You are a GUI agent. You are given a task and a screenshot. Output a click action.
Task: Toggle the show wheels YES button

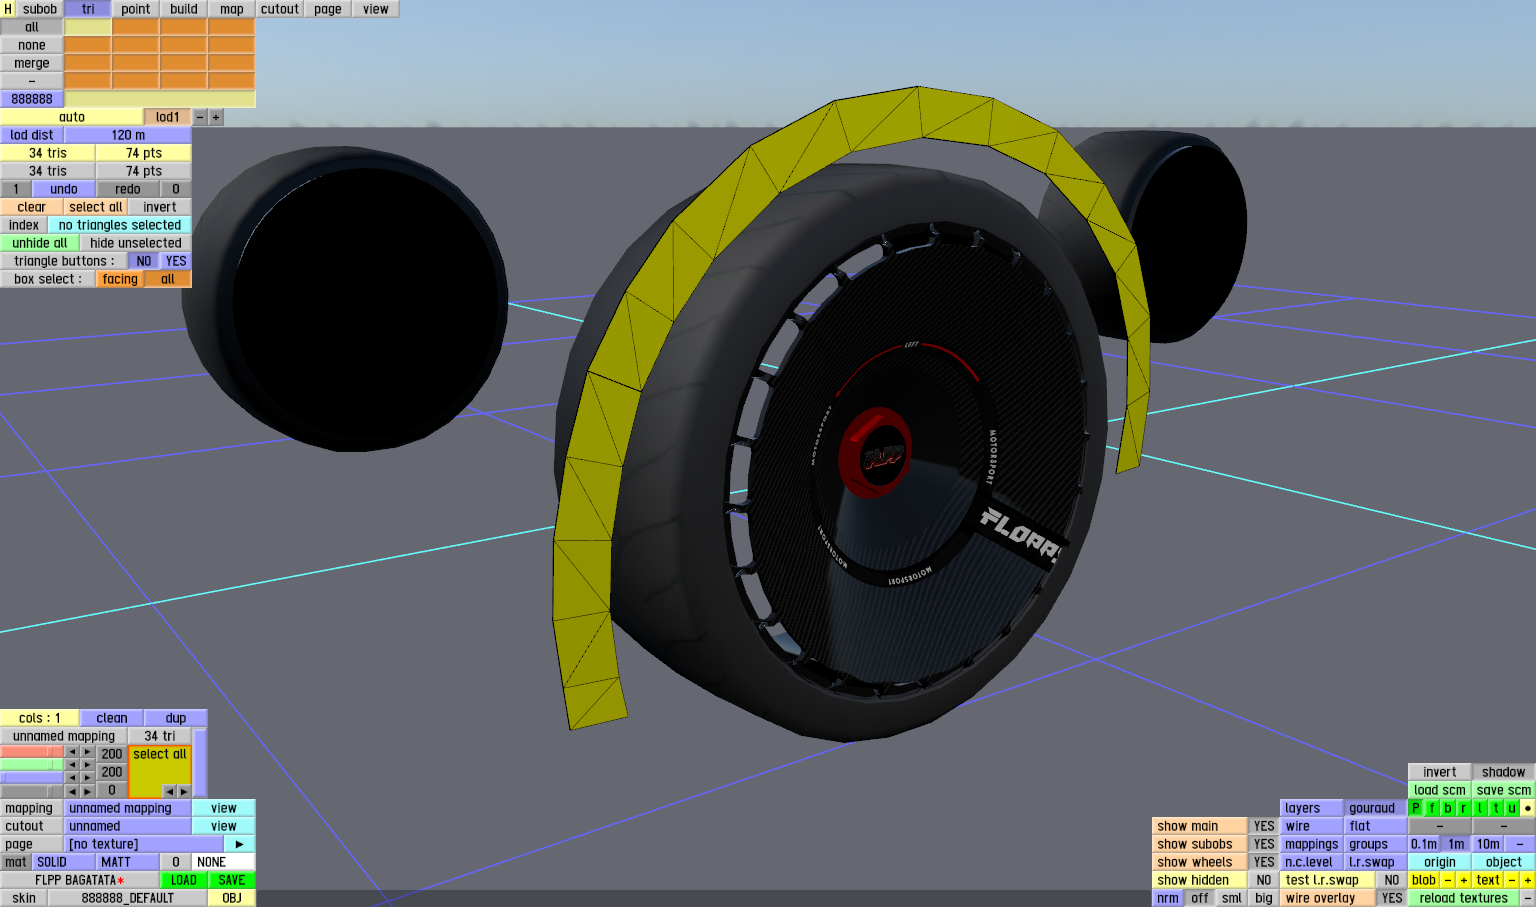coord(1264,862)
